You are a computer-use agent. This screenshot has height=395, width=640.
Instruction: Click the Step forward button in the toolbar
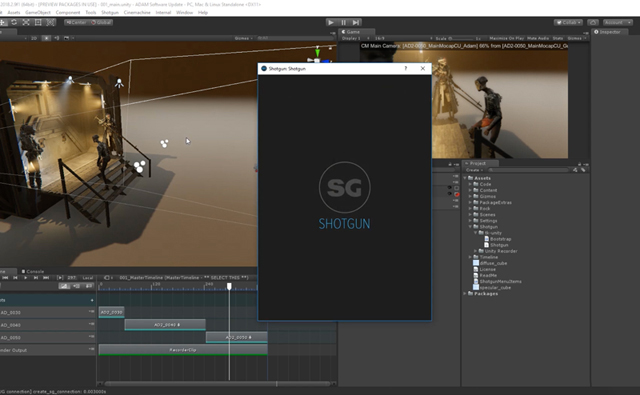(356, 22)
